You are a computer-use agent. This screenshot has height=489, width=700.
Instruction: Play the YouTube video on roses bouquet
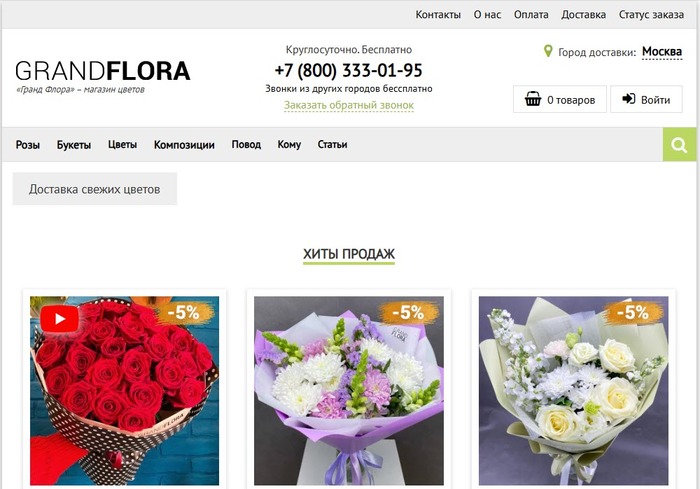click(x=59, y=319)
